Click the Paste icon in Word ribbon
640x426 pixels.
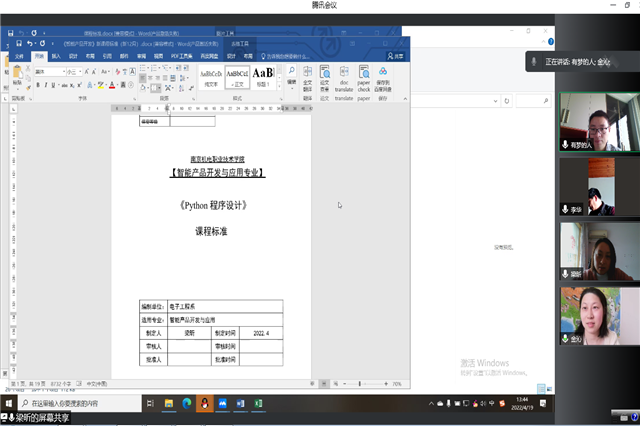[x=18, y=76]
